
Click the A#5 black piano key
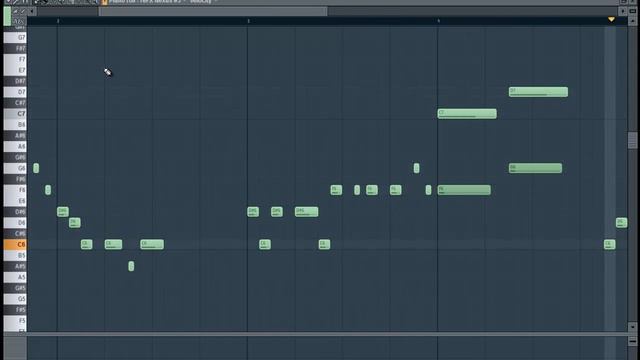(15, 266)
